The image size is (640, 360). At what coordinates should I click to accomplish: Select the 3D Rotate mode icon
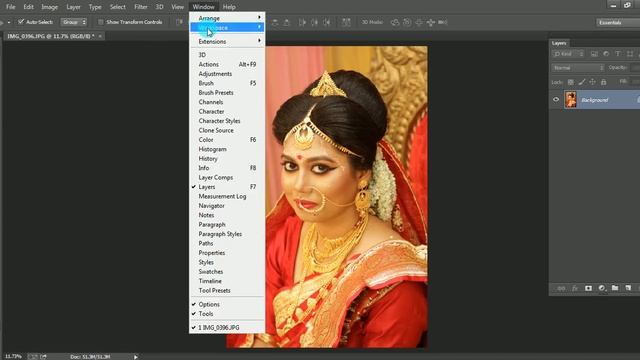pyautogui.click(x=395, y=22)
